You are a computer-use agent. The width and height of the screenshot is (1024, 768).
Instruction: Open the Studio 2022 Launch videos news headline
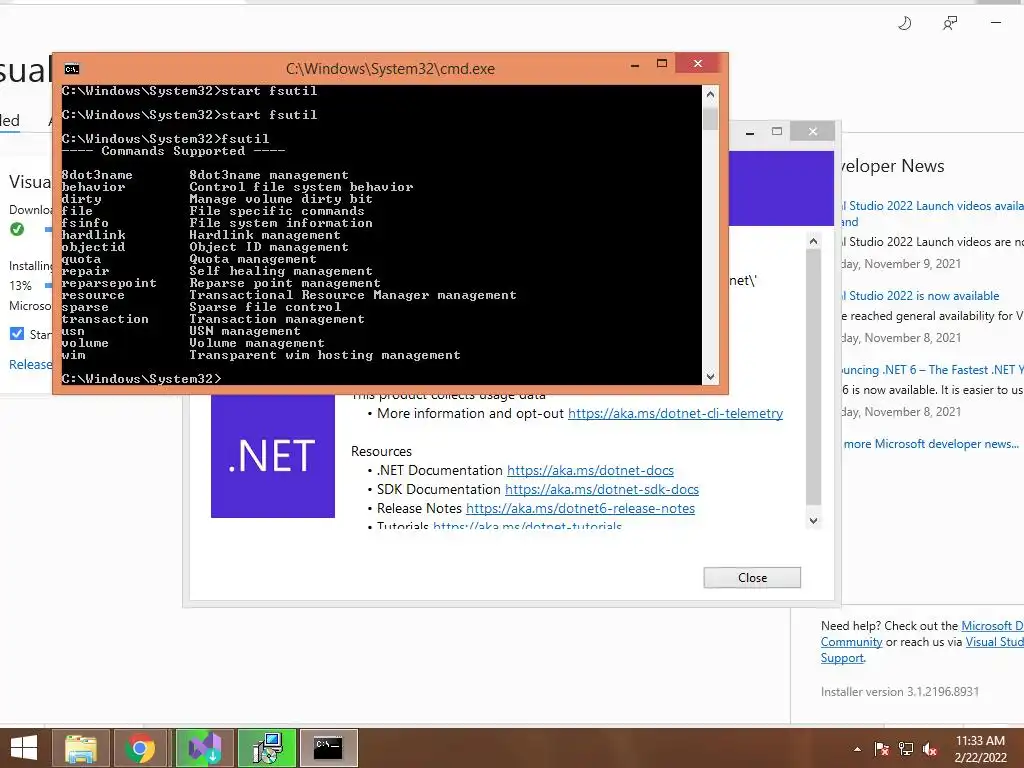click(932, 214)
